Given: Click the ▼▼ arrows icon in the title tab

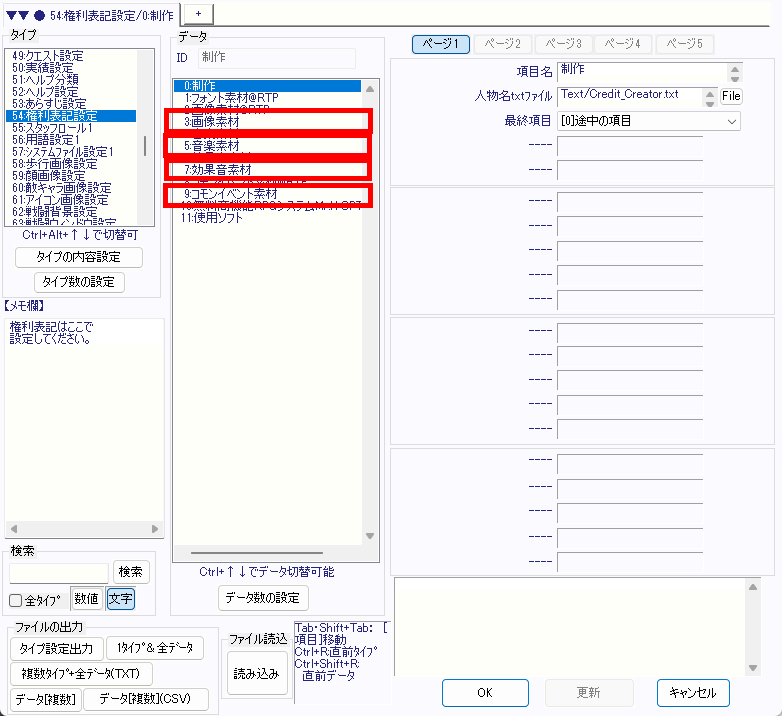Looking at the screenshot, I should 17,16.
